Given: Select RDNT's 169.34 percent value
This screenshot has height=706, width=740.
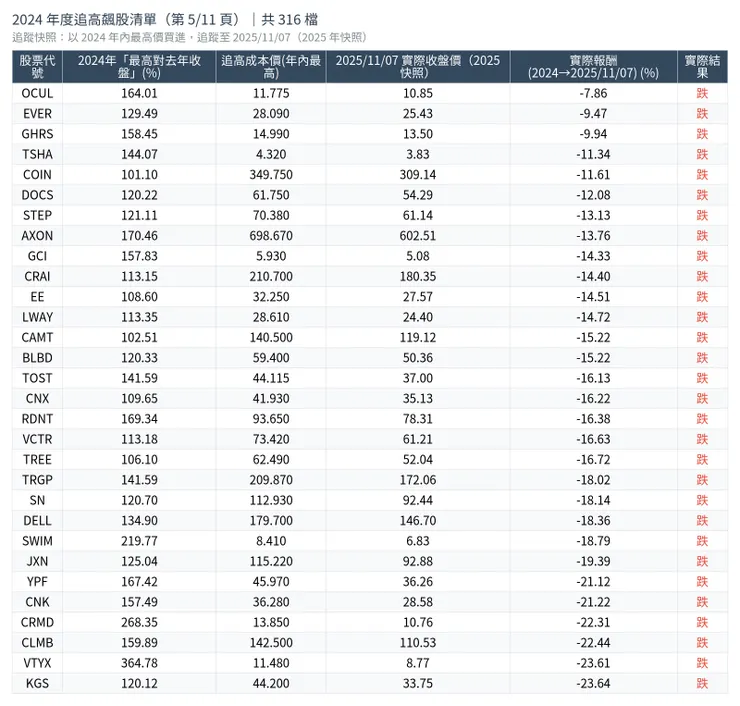Looking at the screenshot, I should tap(139, 419).
